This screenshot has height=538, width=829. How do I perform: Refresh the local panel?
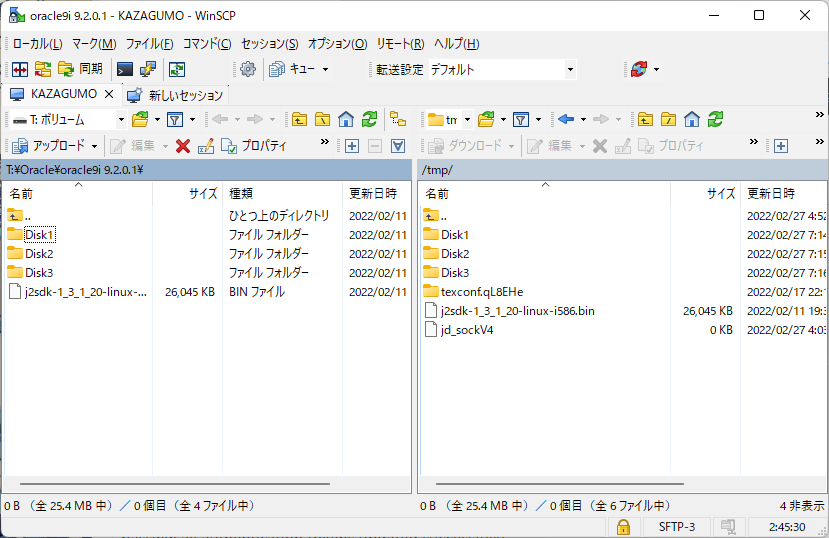pos(369,119)
